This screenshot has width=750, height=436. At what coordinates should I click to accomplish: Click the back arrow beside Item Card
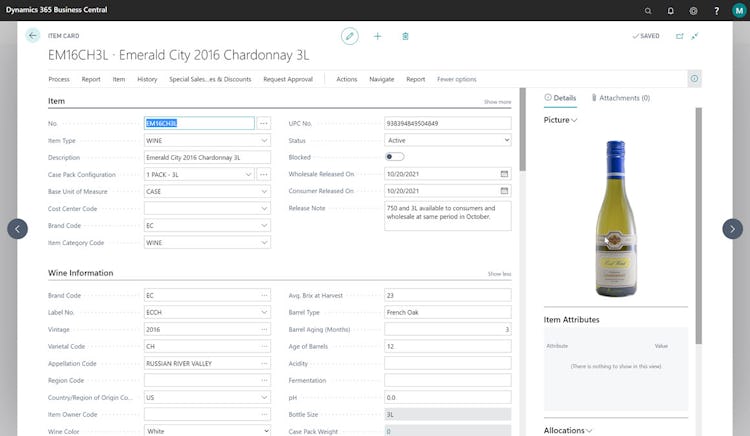pyautogui.click(x=33, y=35)
